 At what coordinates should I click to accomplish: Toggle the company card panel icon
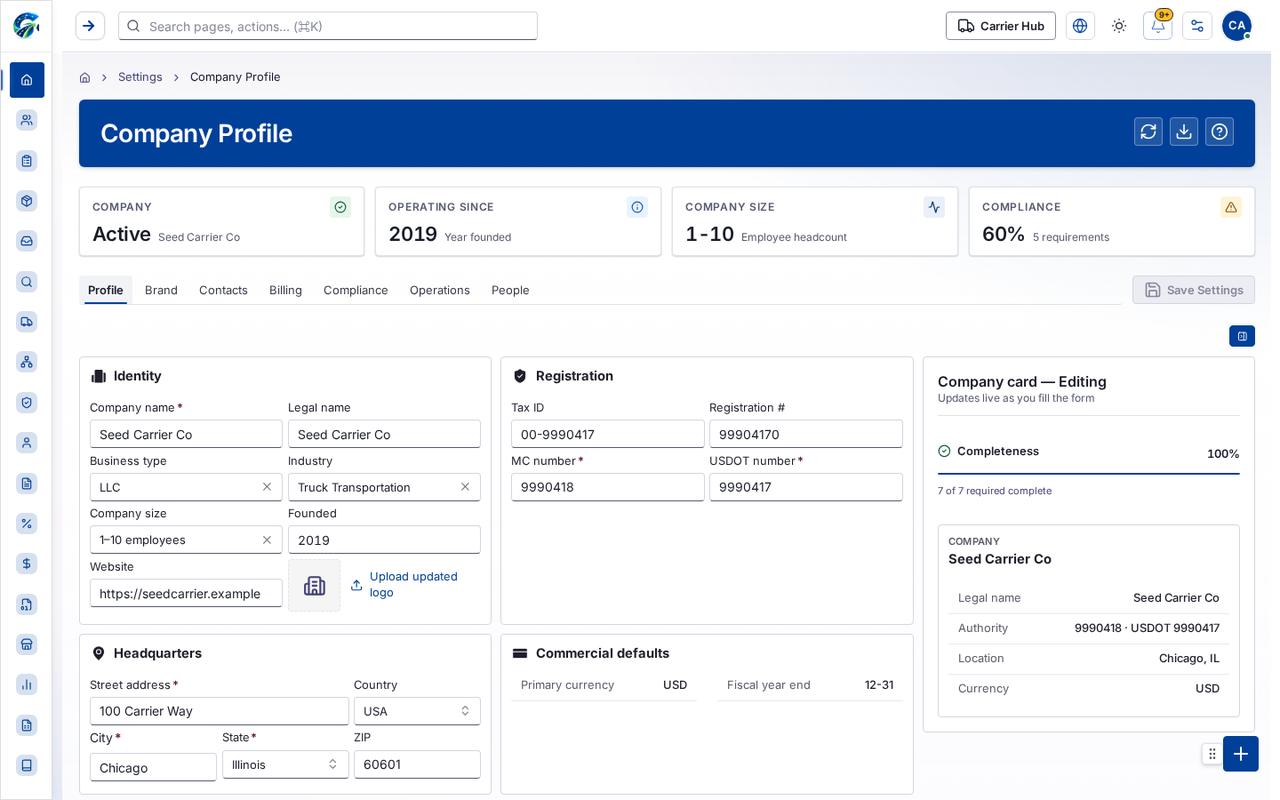coord(1242,336)
